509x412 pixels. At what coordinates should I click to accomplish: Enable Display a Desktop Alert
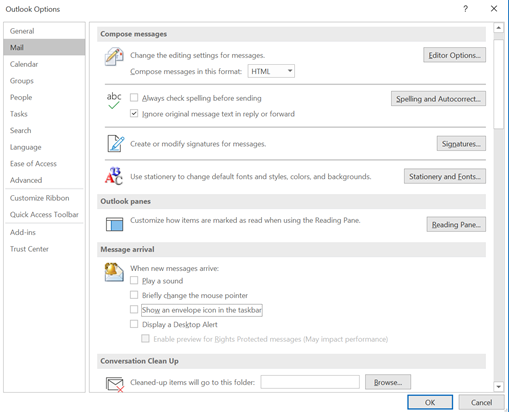tap(134, 324)
